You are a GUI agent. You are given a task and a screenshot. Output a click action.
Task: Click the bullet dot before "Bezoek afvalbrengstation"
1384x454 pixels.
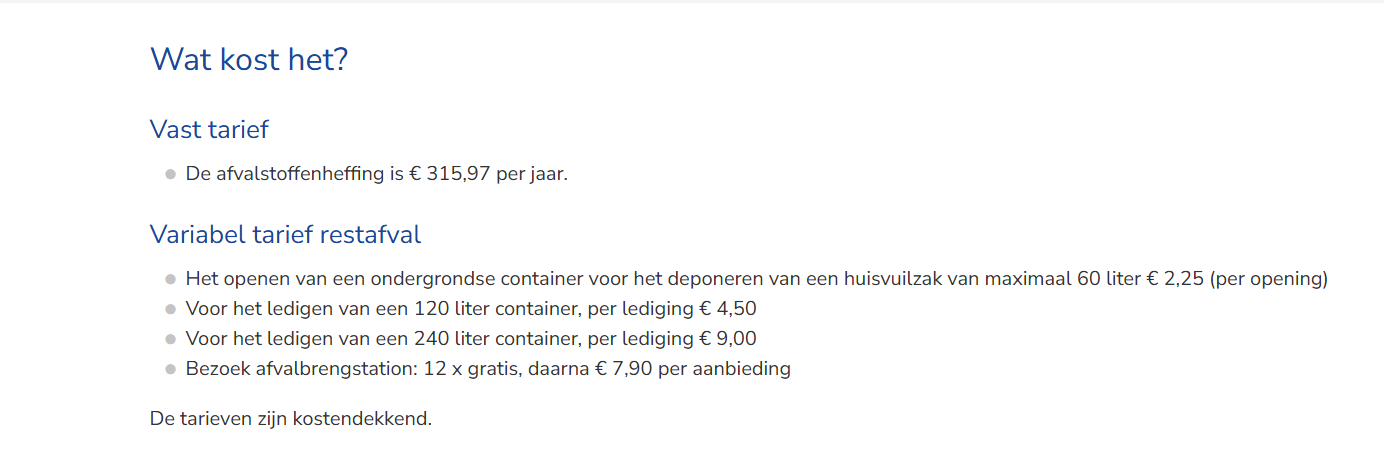click(x=170, y=369)
